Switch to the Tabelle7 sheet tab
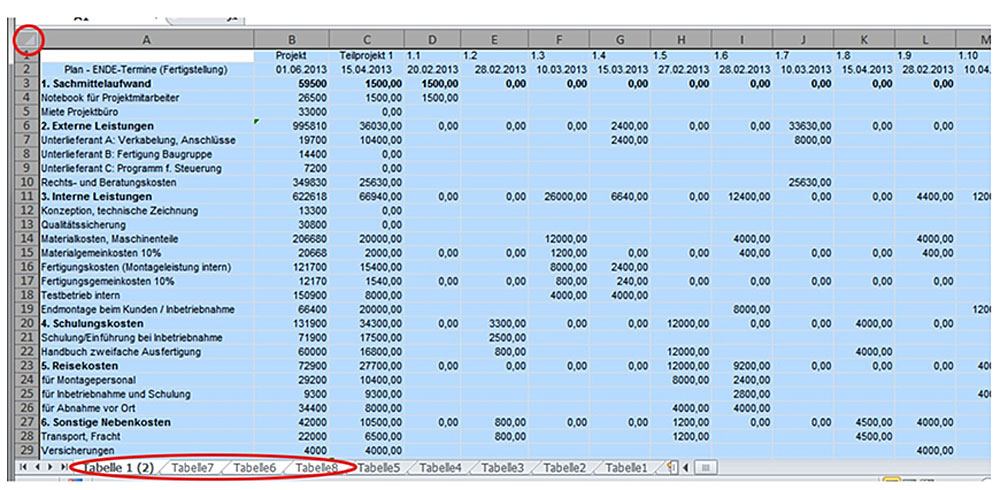The height and width of the screenshot is (490, 1000). pyautogui.click(x=192, y=467)
